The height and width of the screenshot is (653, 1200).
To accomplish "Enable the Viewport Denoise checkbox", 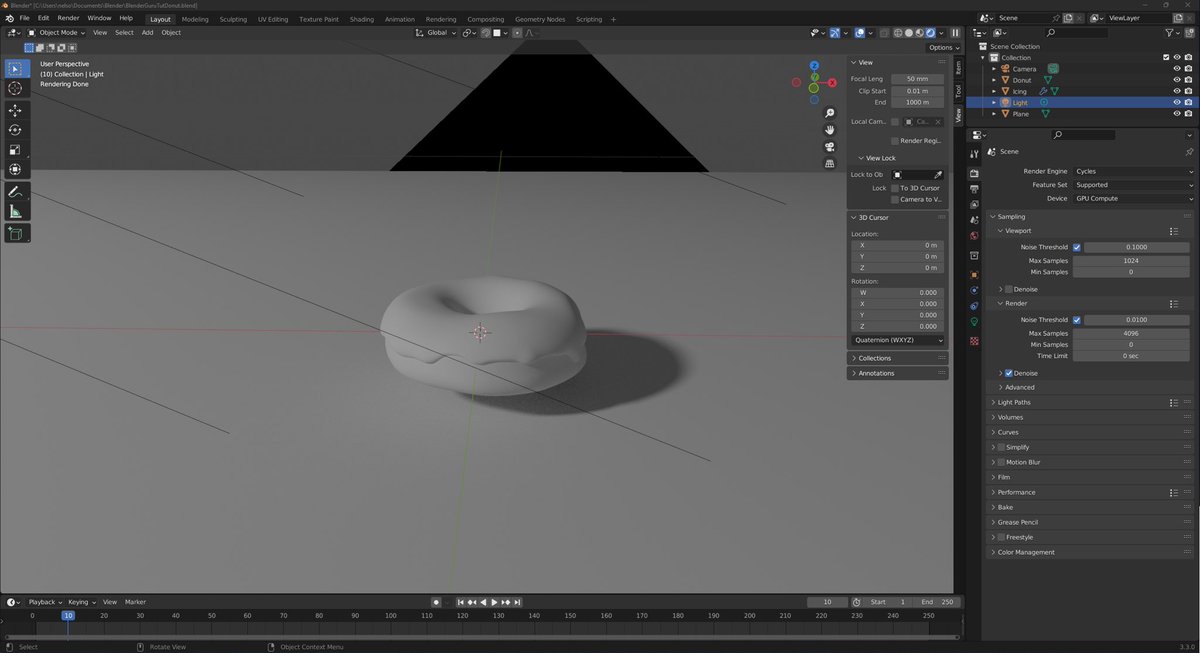I will point(1009,289).
